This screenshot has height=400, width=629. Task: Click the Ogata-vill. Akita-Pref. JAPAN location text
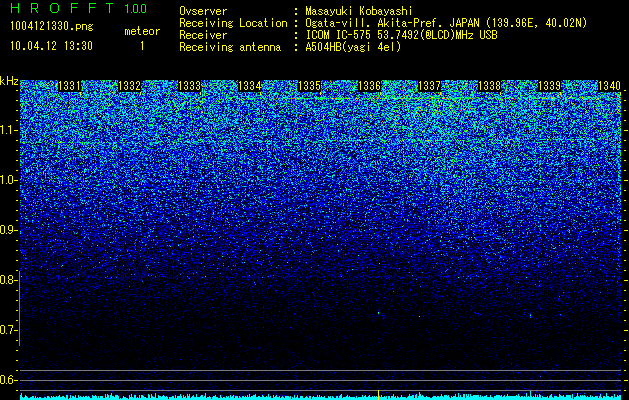click(446, 23)
